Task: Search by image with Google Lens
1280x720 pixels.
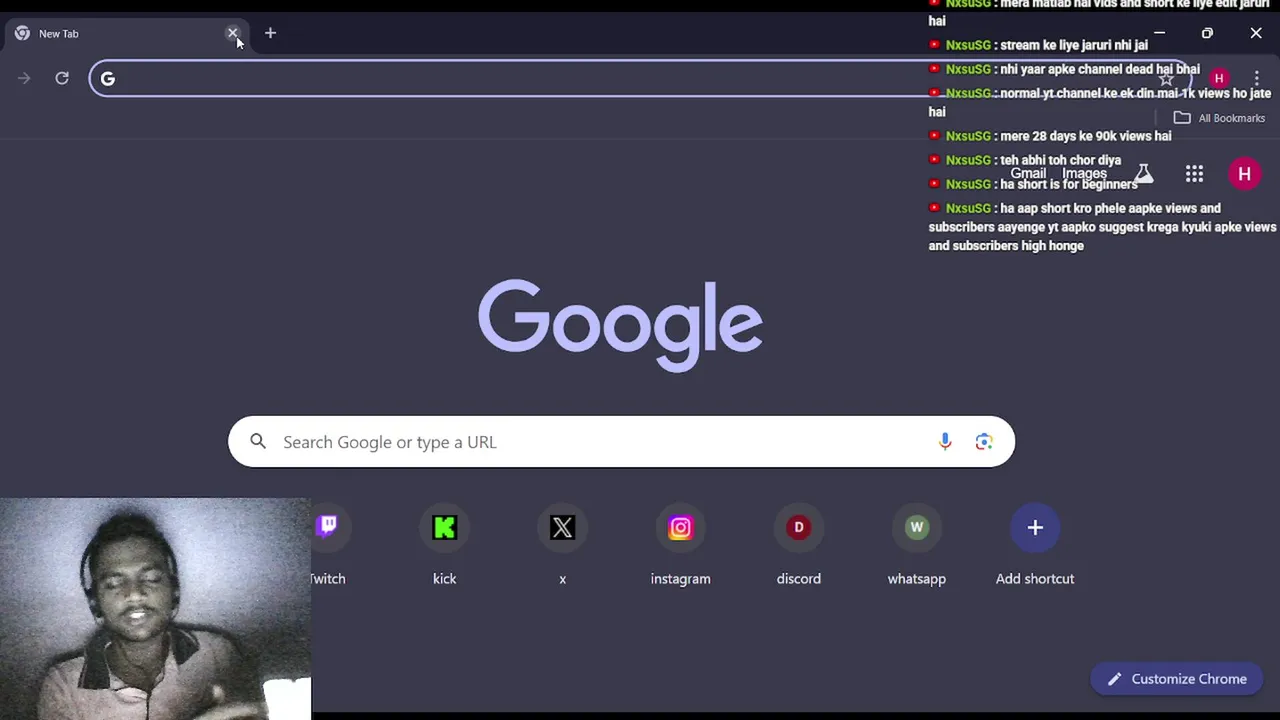Action: click(984, 442)
